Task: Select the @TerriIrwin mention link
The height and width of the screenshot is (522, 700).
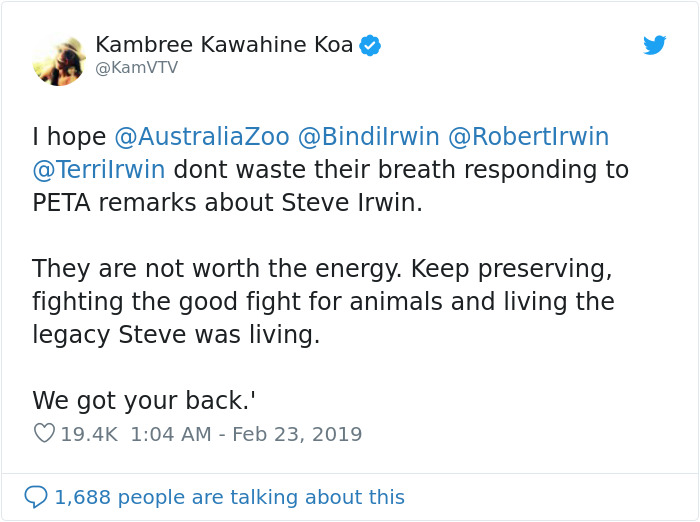Action: pos(99,170)
